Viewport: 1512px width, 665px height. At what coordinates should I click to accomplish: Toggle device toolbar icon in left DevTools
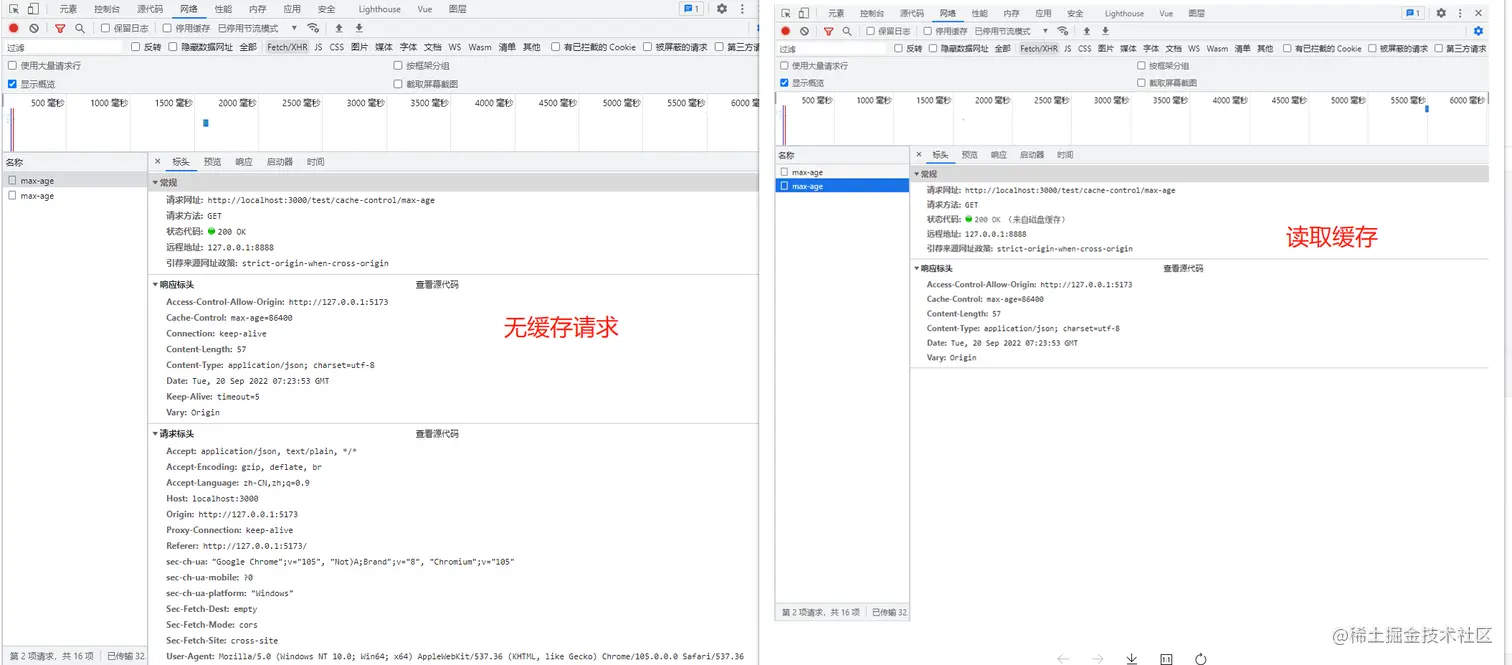[32, 9]
